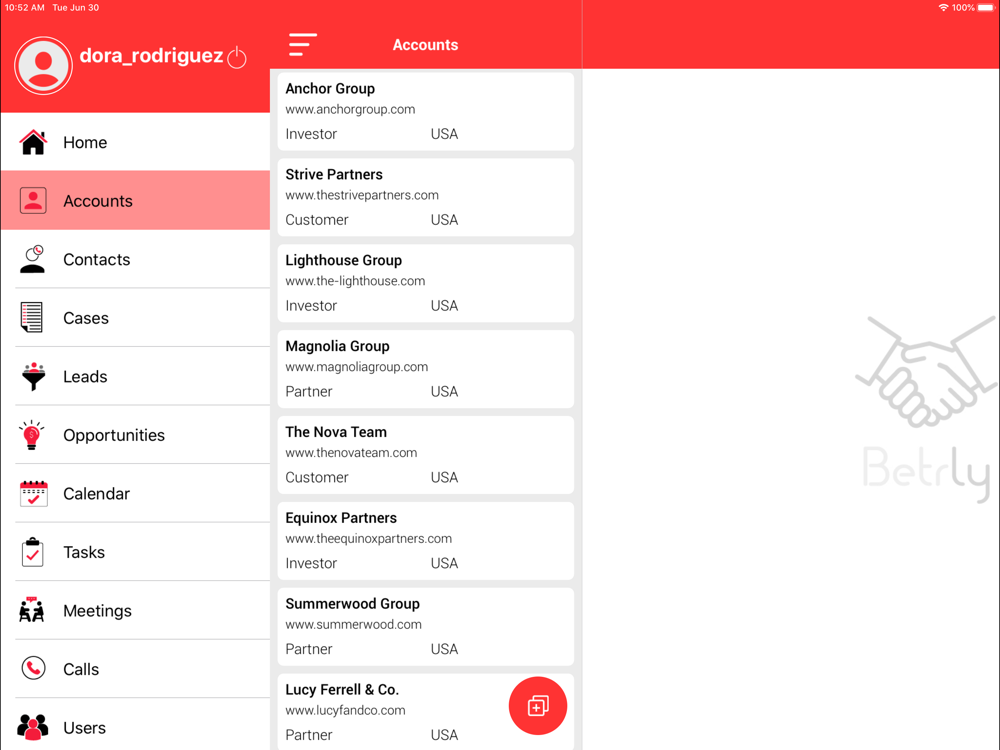Image resolution: width=1000 pixels, height=750 pixels.
Task: Open Contacts menu item
Action: (135, 259)
